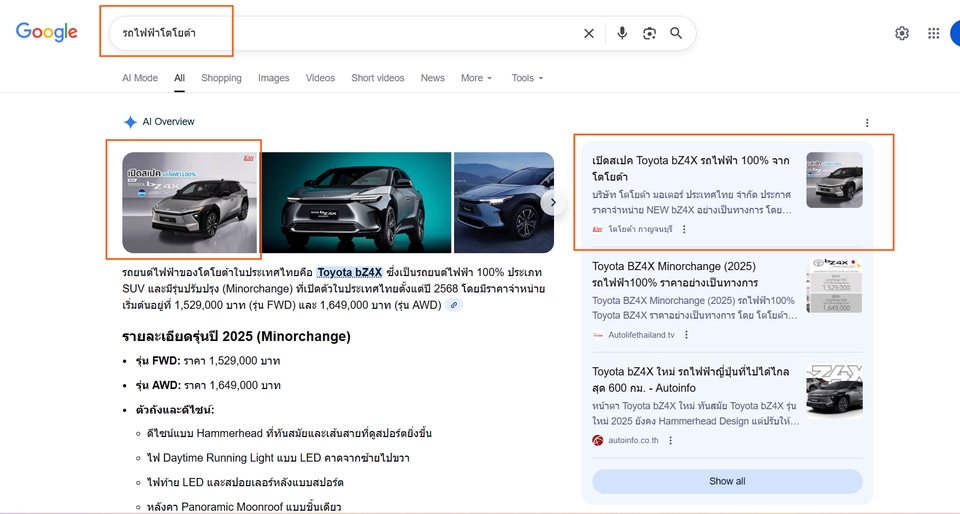
Task: Switch to the AI Mode tab
Action: (140, 78)
